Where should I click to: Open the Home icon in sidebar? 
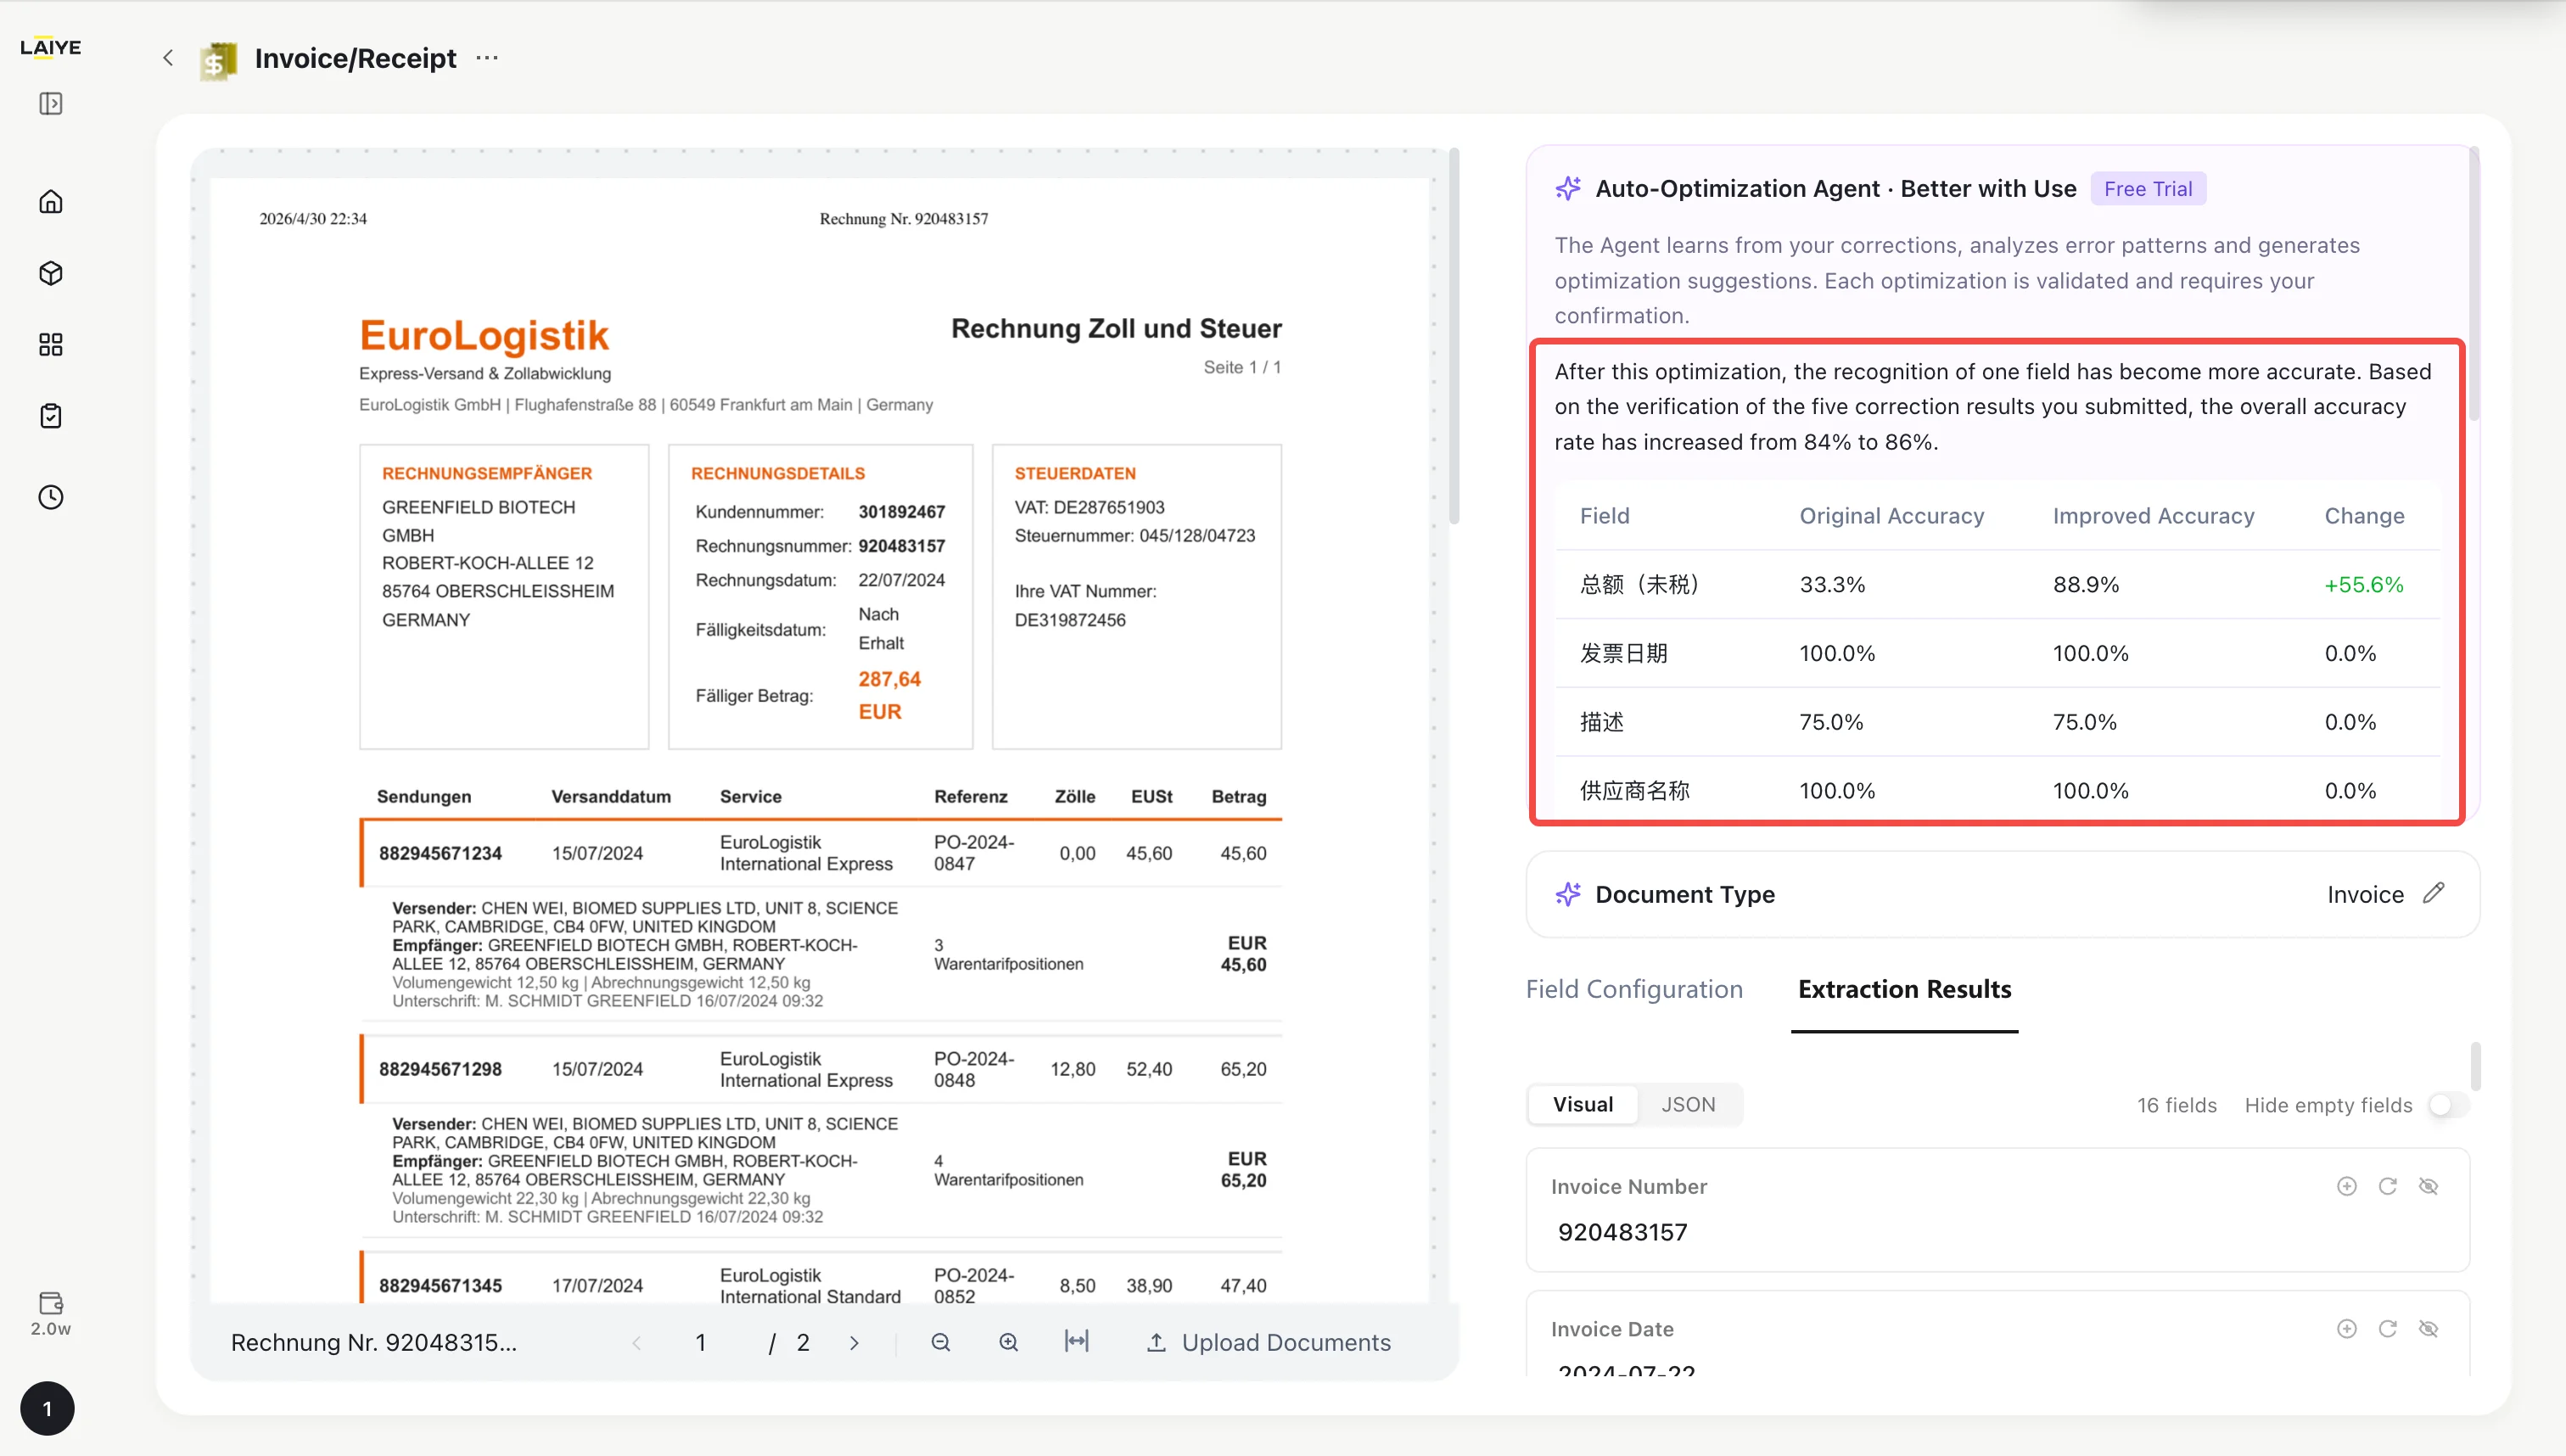click(x=51, y=202)
